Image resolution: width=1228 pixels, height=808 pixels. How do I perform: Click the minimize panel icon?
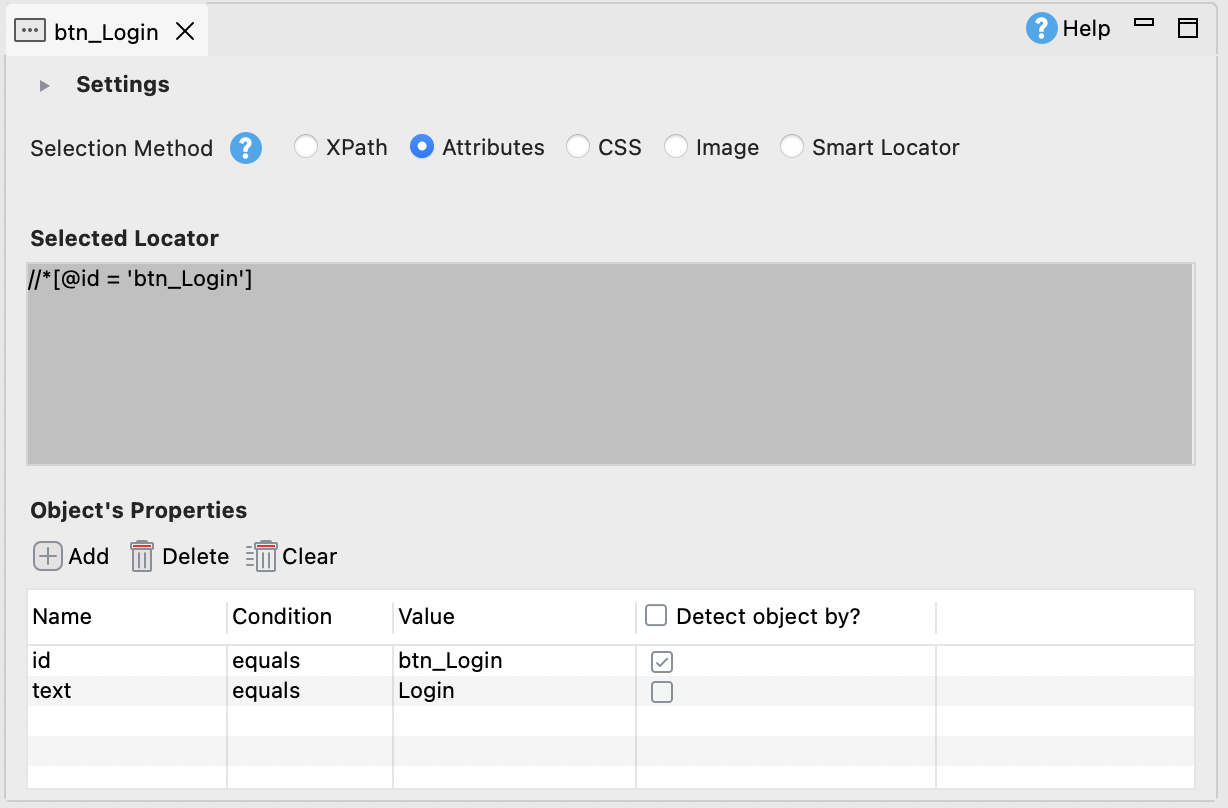[x=1144, y=23]
